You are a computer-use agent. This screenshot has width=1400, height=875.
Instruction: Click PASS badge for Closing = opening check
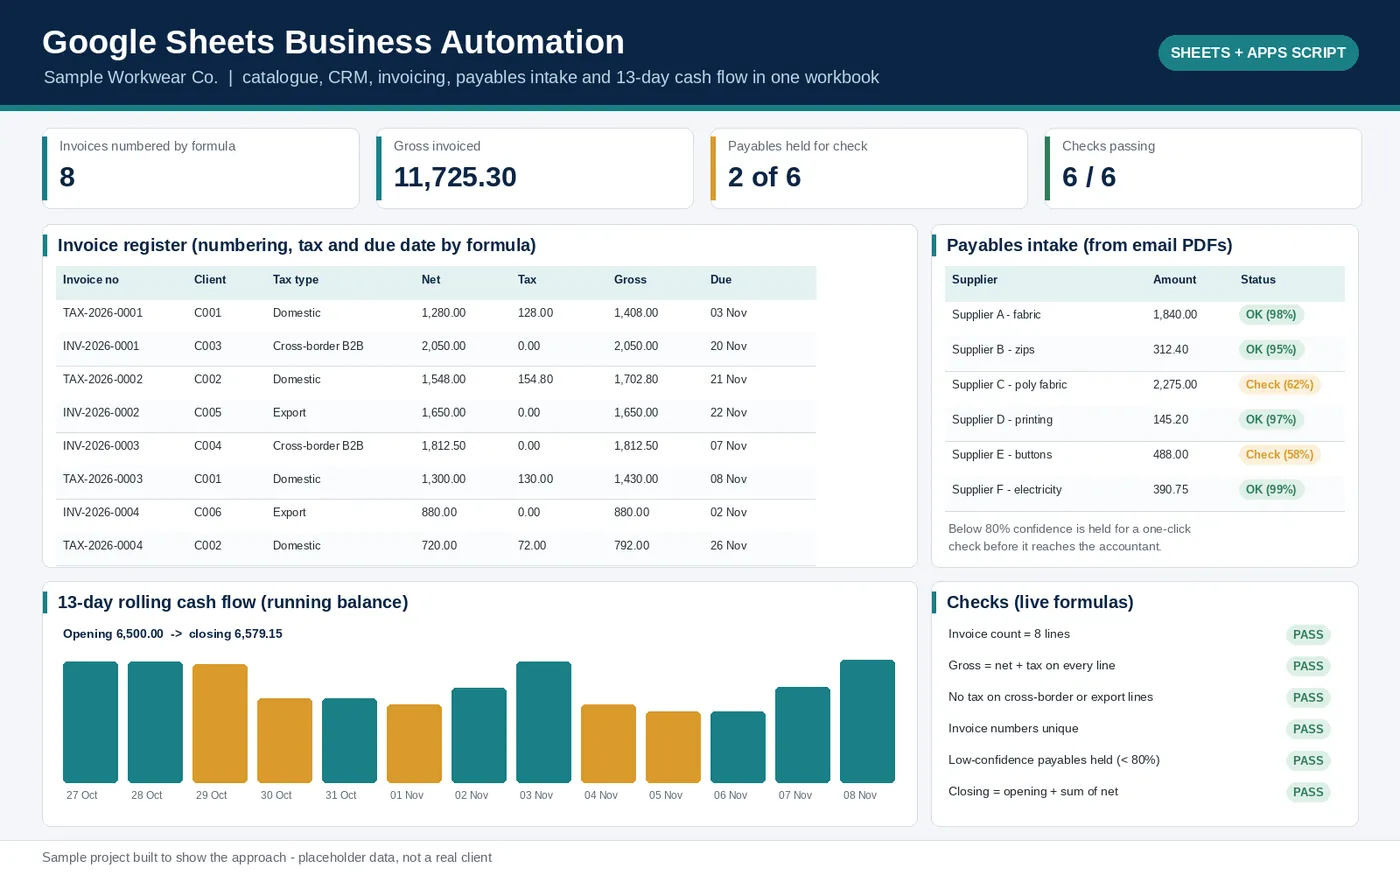(x=1308, y=792)
